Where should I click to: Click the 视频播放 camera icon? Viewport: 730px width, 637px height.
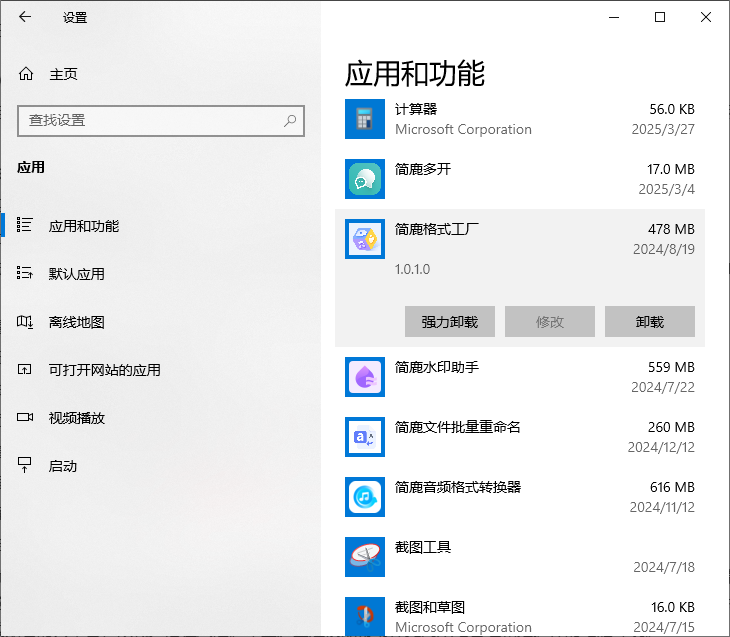(x=25, y=417)
